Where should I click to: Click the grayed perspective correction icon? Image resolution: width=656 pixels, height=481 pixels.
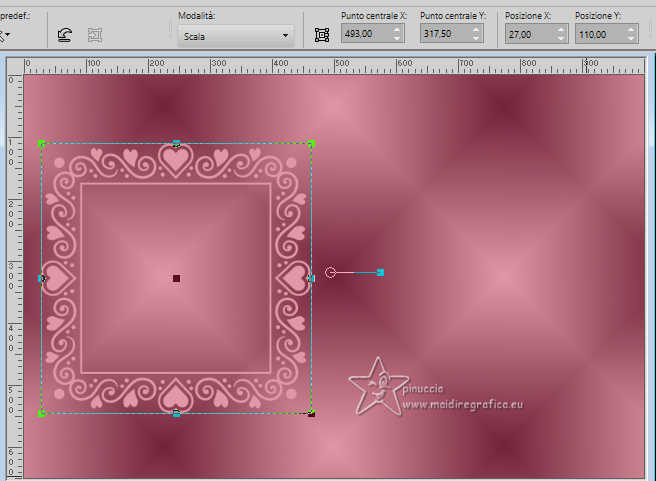click(95, 35)
